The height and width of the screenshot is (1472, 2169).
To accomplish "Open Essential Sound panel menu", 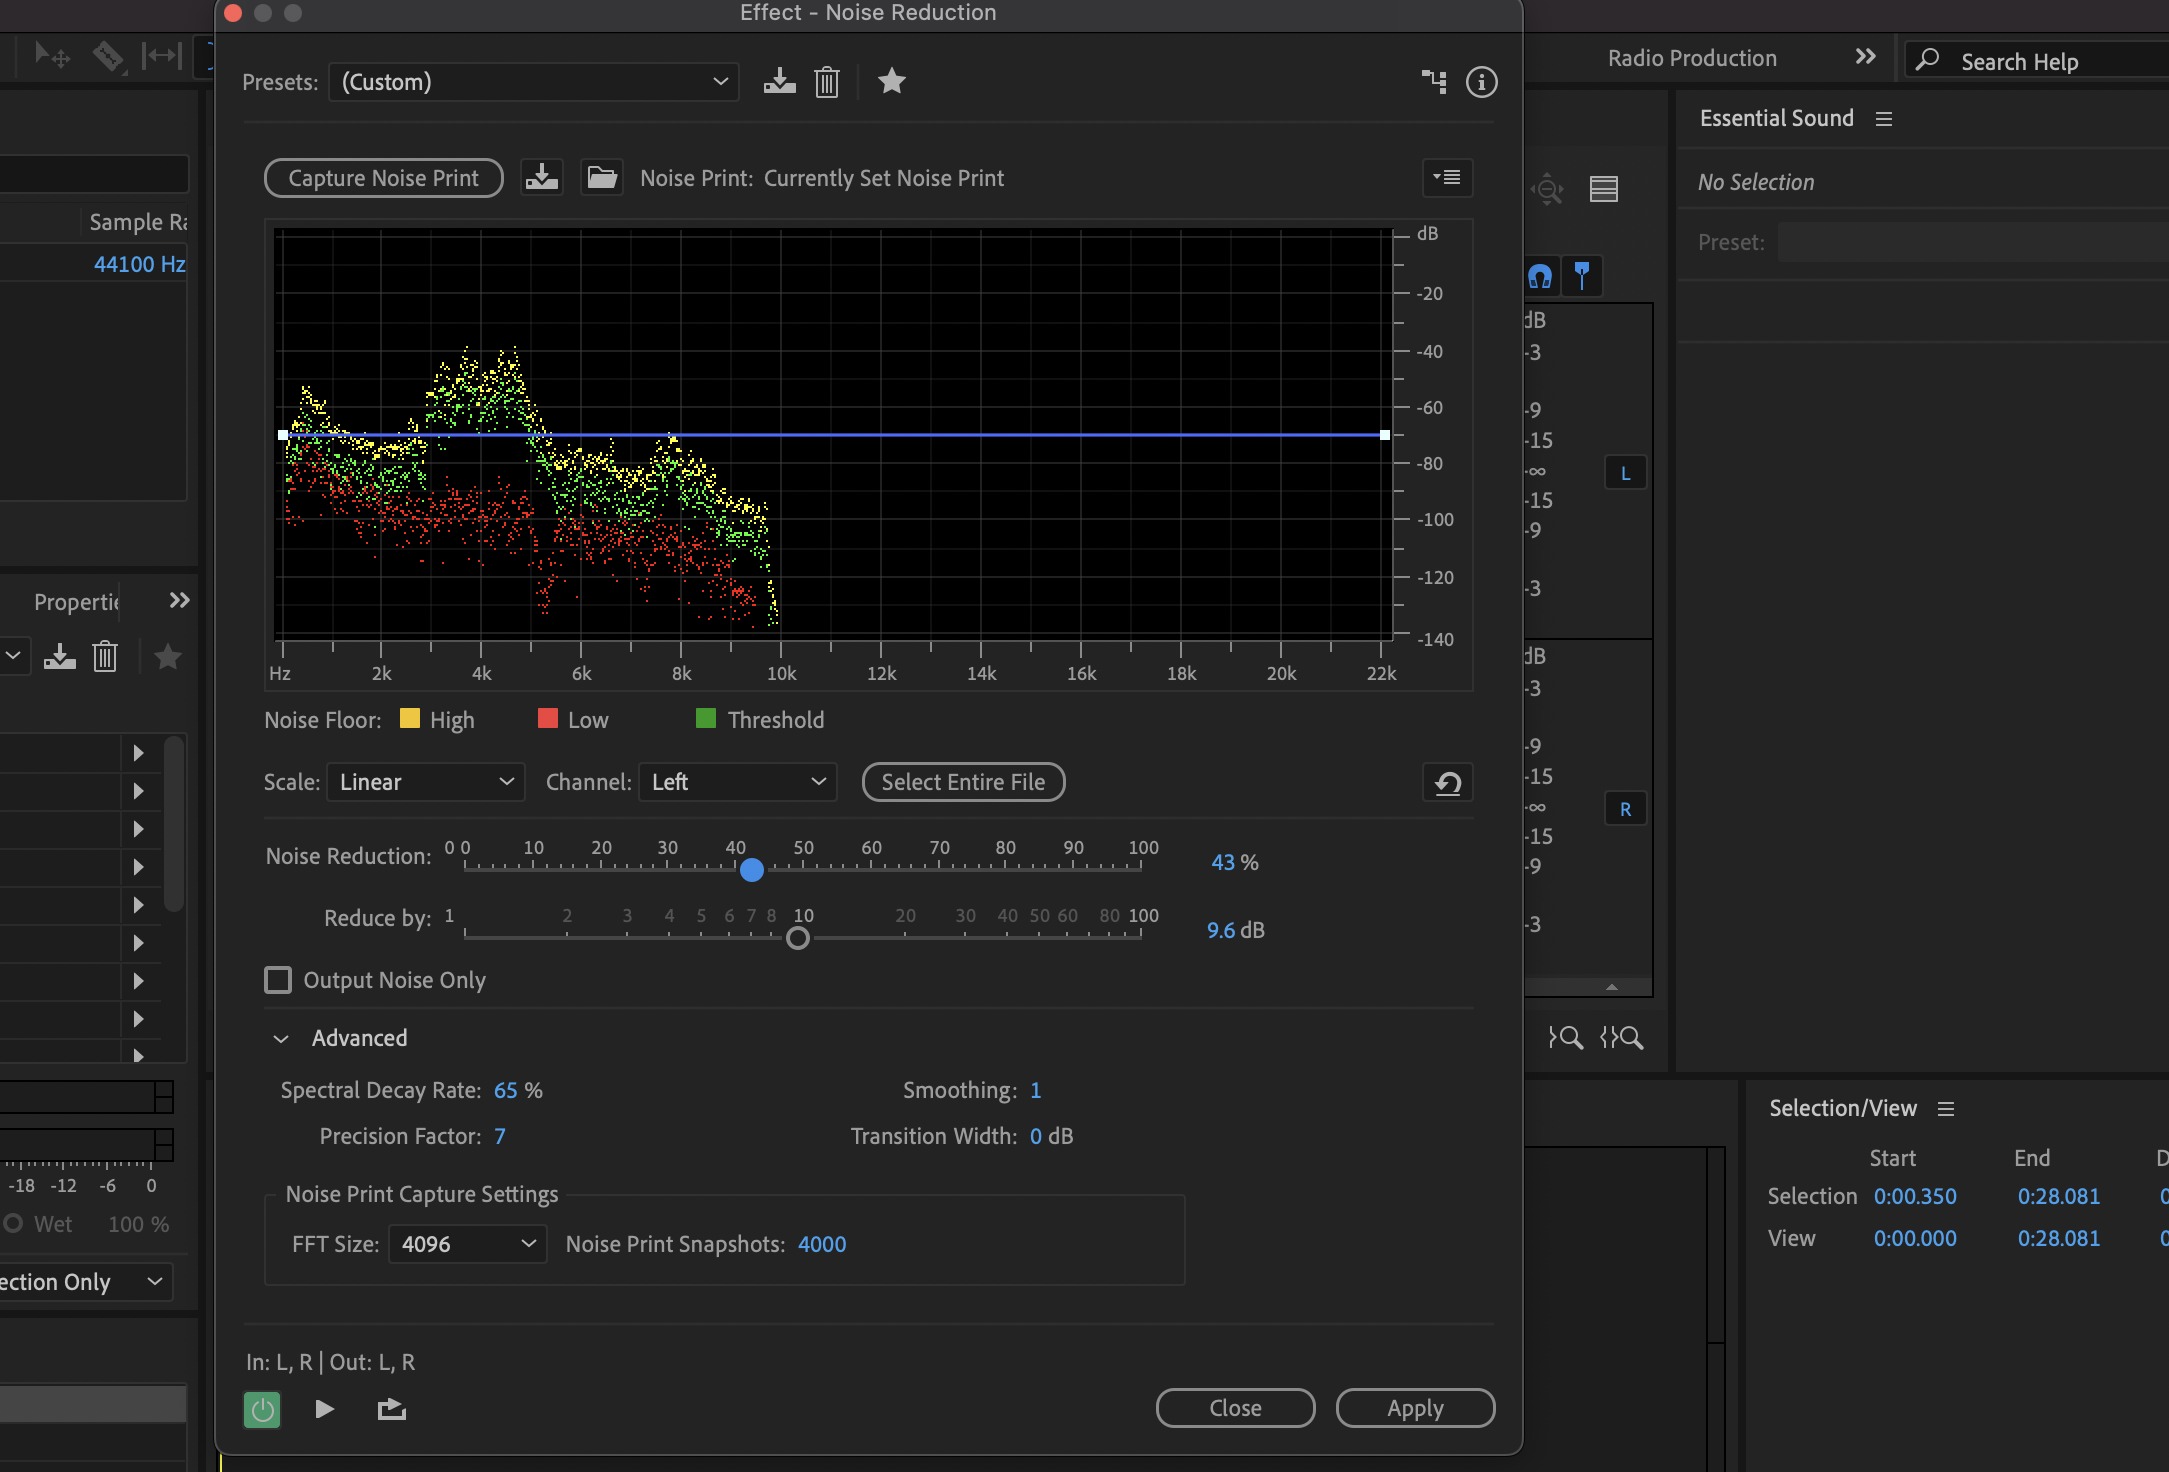I will (1884, 119).
